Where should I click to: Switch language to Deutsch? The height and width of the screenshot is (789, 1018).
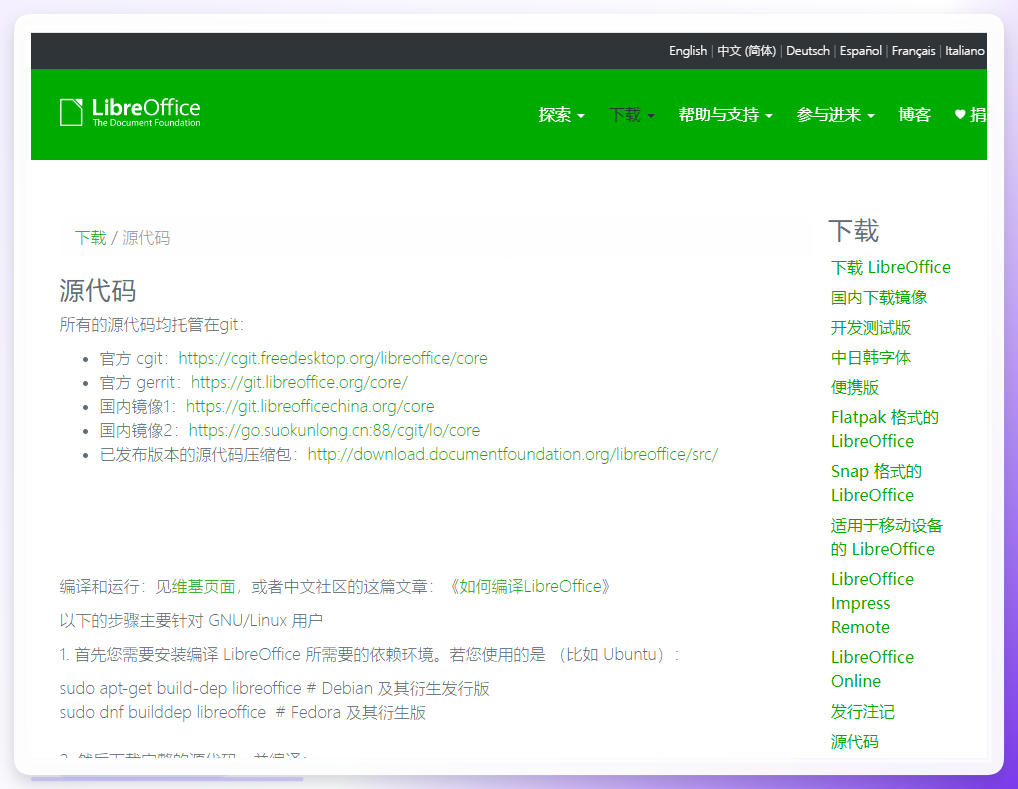[x=808, y=51]
